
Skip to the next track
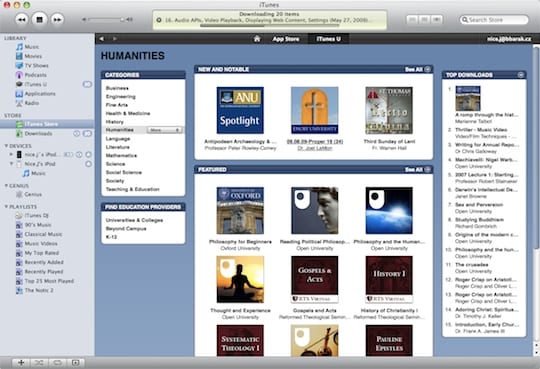(x=57, y=20)
